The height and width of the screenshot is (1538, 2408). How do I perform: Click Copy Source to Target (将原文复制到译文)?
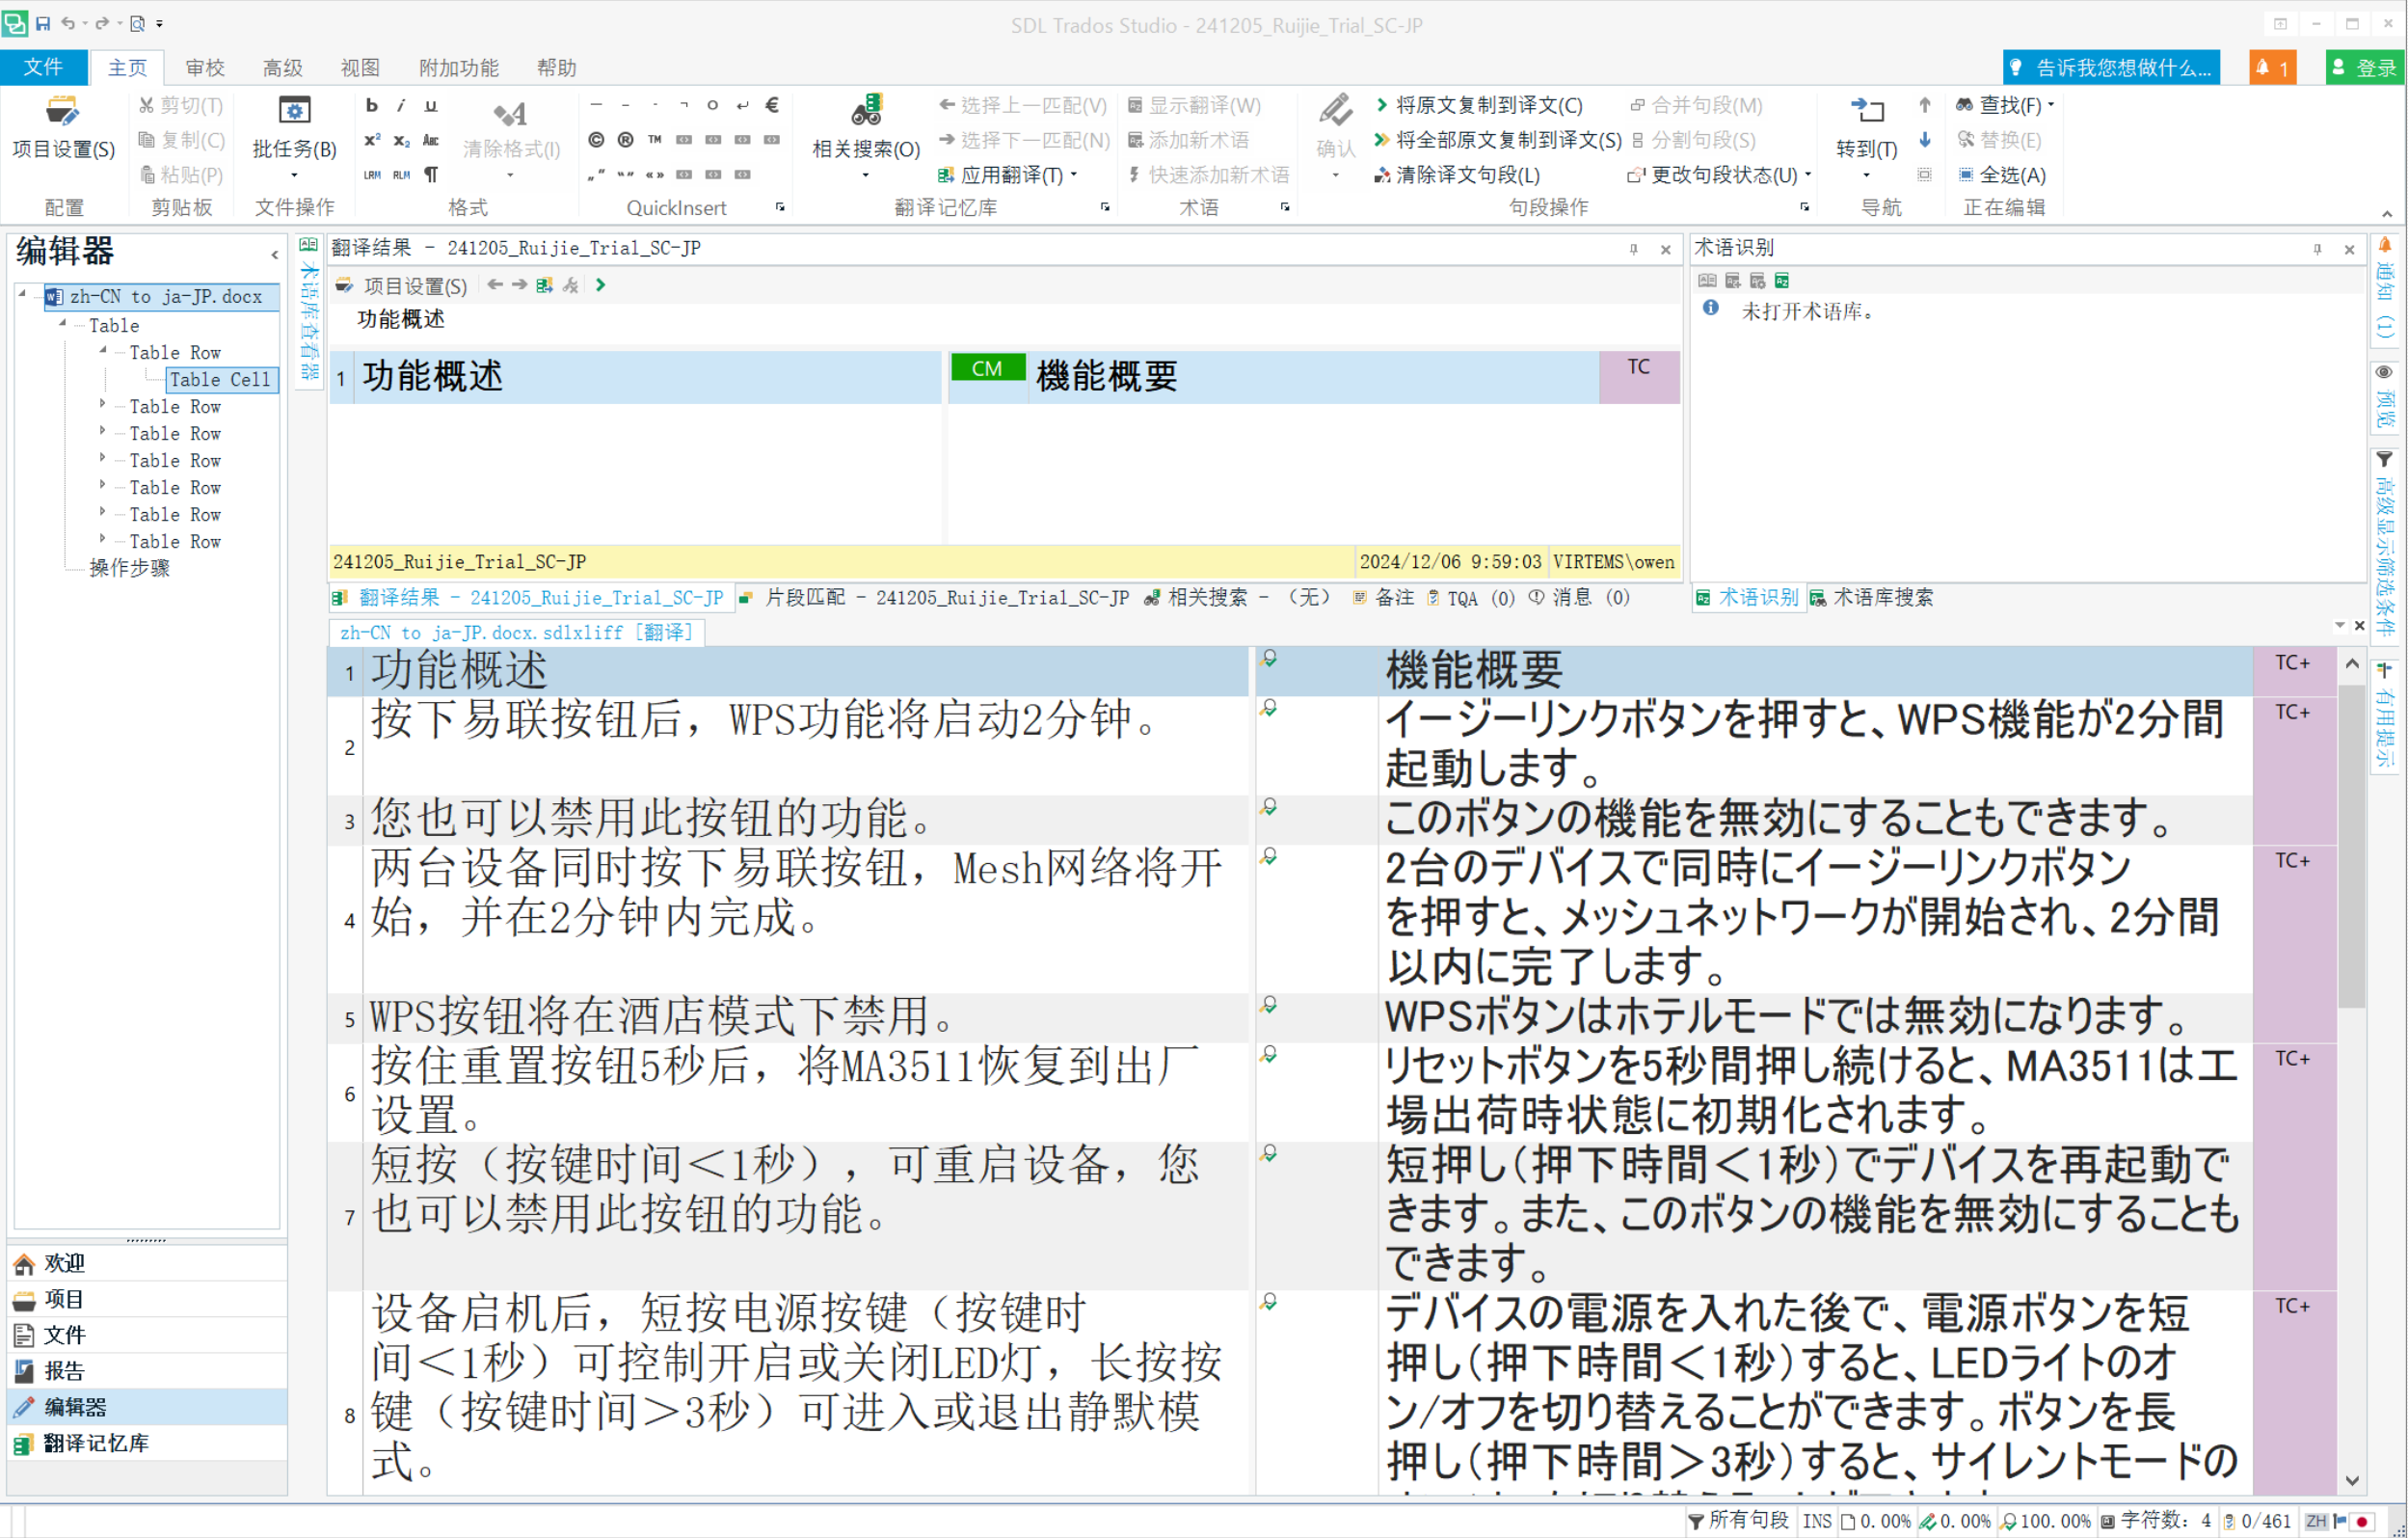1479,105
